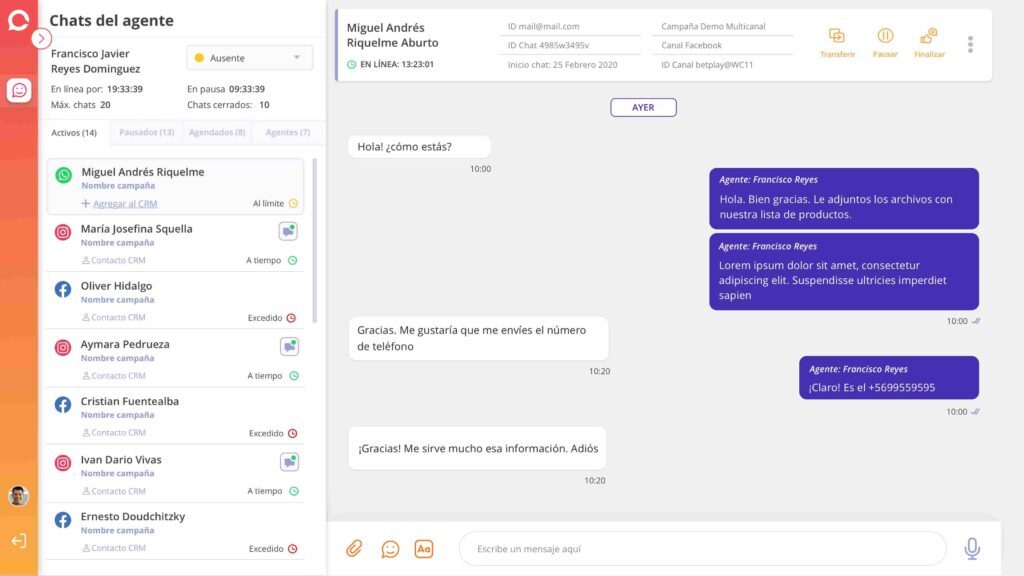Click the Escribe un mensaje aquí field
1024x576 pixels.
pos(700,548)
